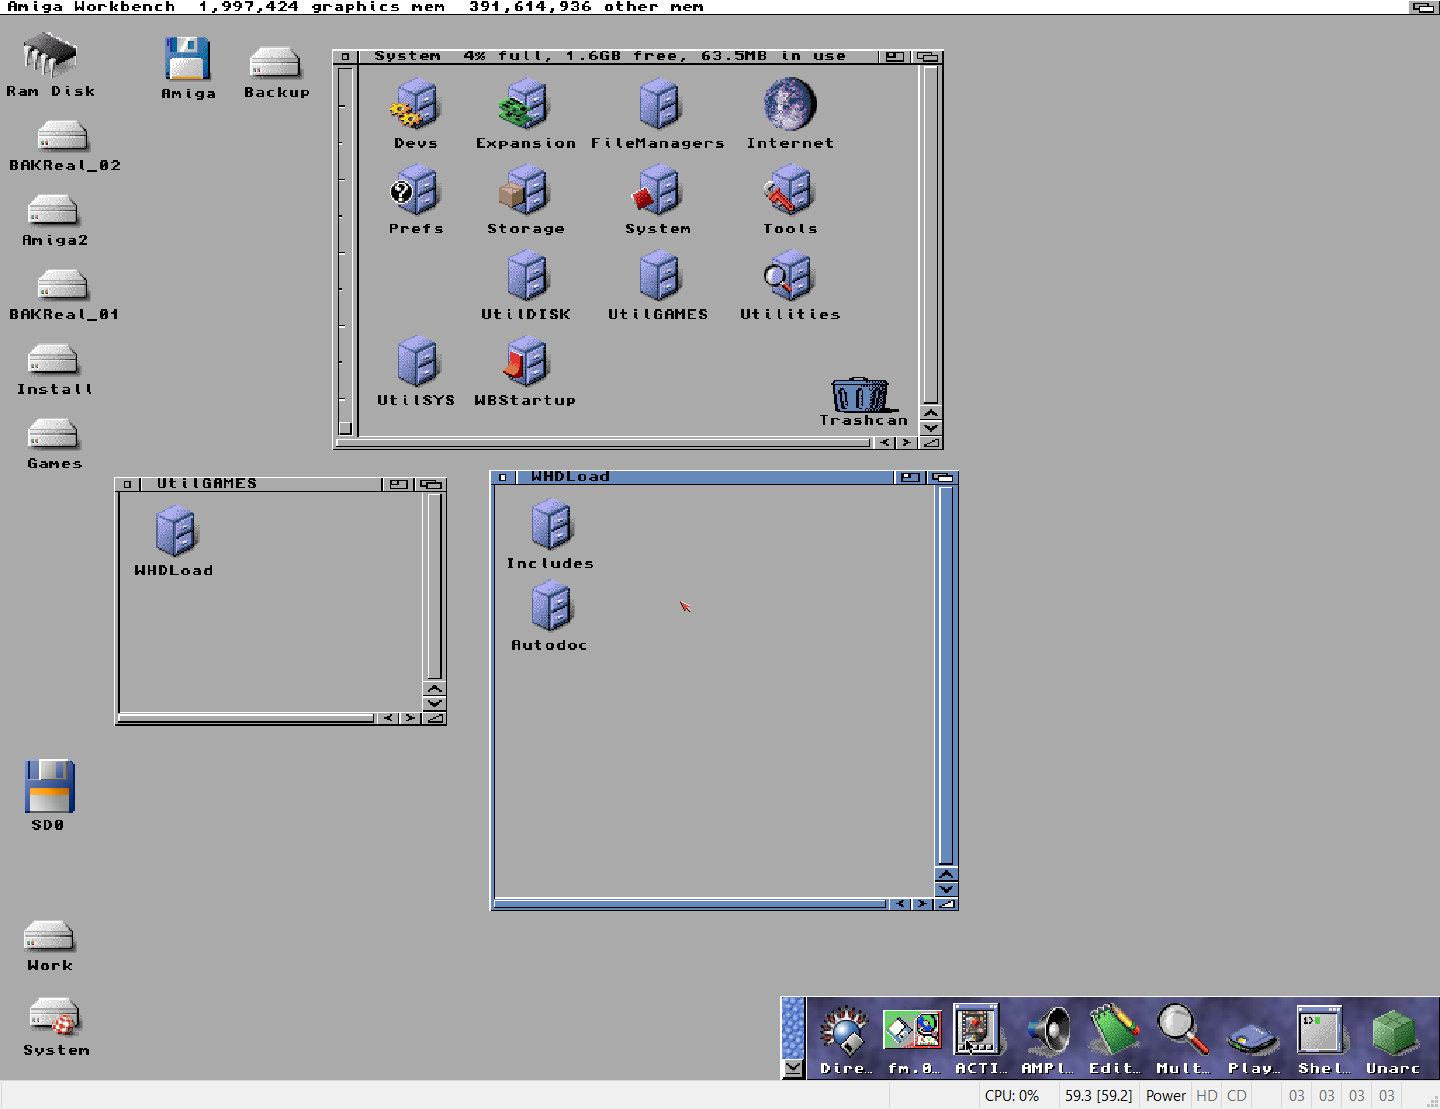Click the CPU: 0% status entry
This screenshot has width=1440, height=1109.
(x=1012, y=1096)
